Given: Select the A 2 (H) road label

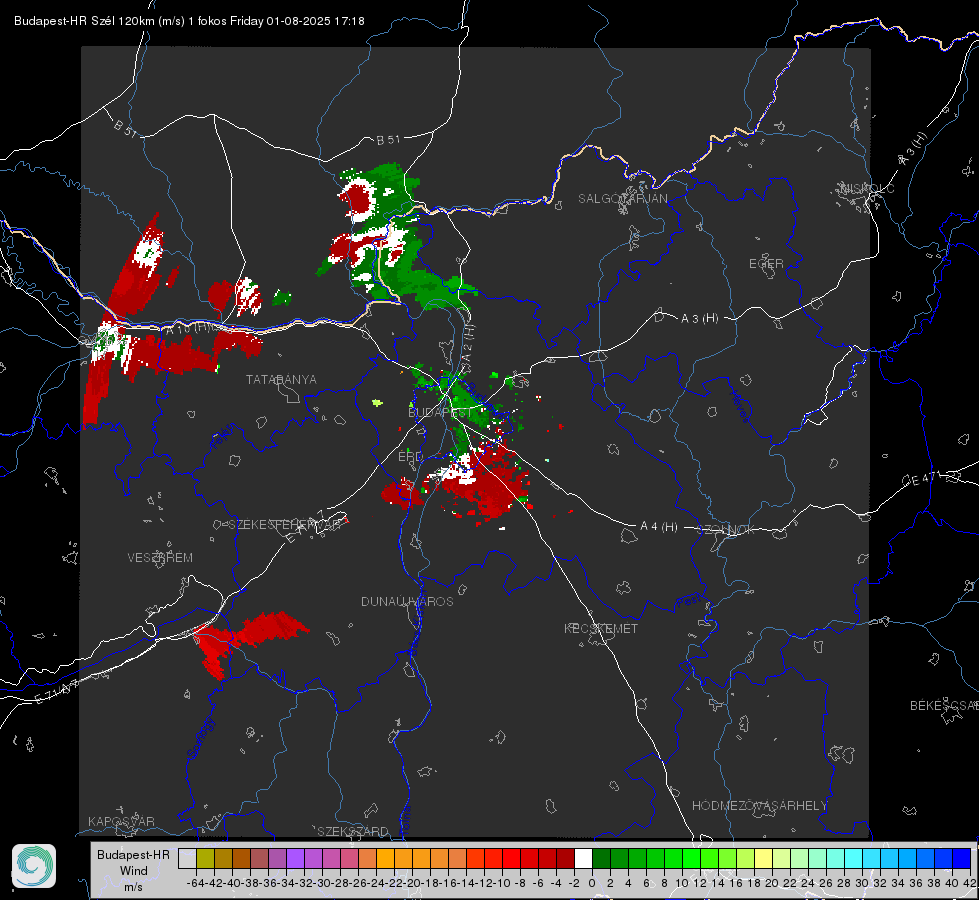Looking at the screenshot, I should click(x=466, y=347).
